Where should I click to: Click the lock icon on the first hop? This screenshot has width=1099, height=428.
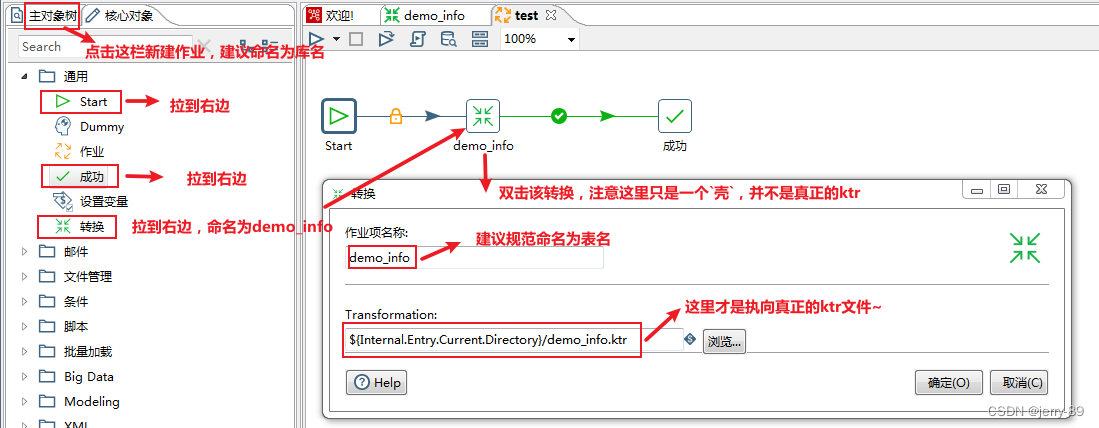395,116
